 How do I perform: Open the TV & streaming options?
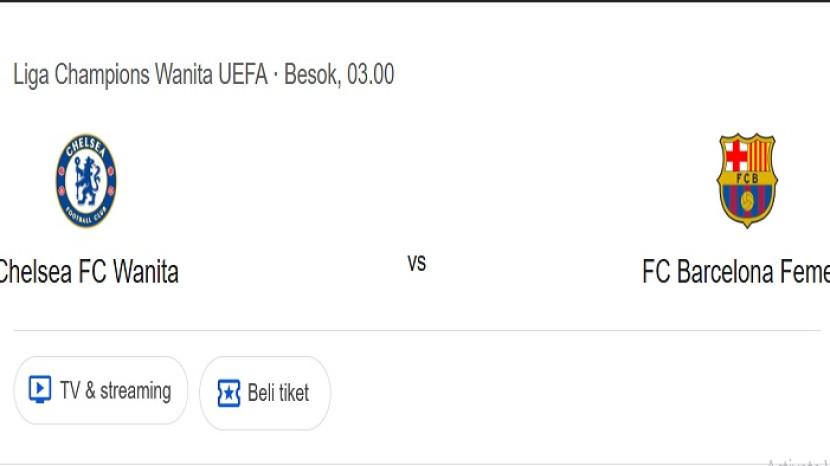100,390
